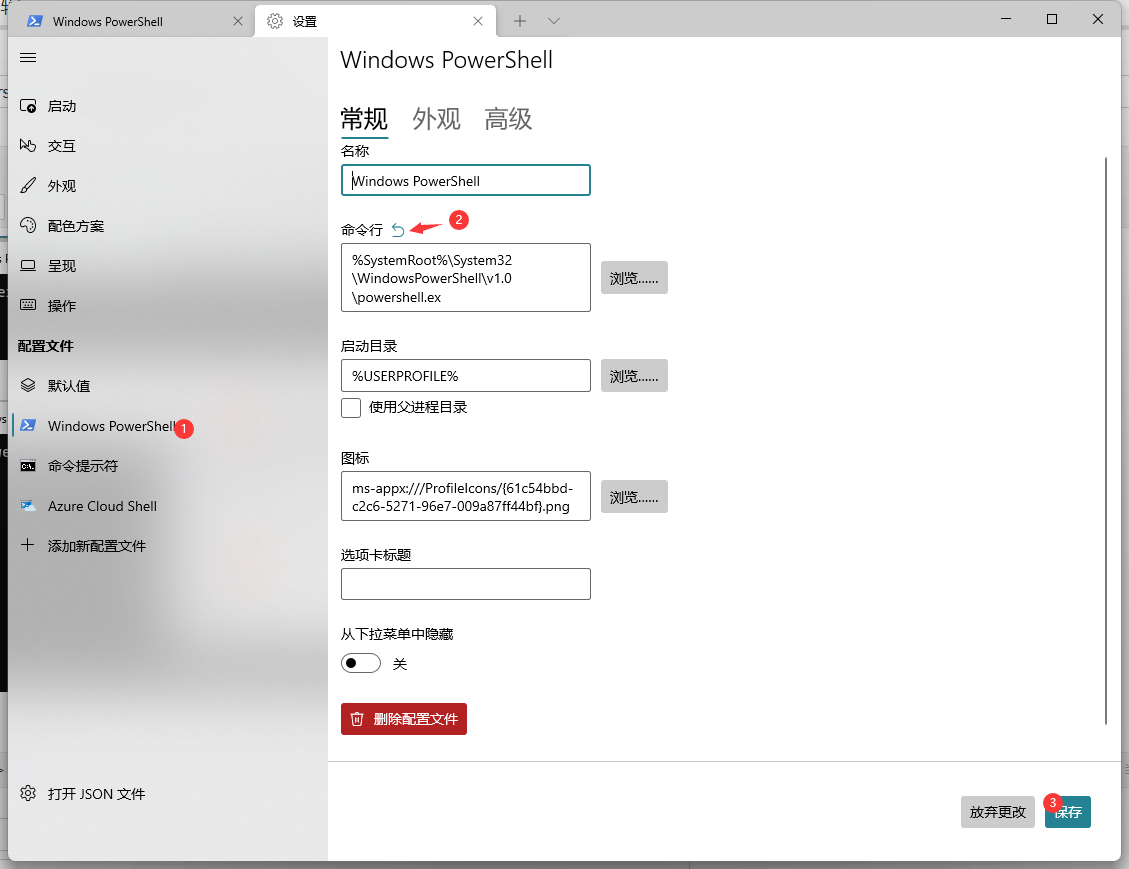Click the 命令提示符 cmd icon
The image size is (1129, 869).
[x=28, y=466]
